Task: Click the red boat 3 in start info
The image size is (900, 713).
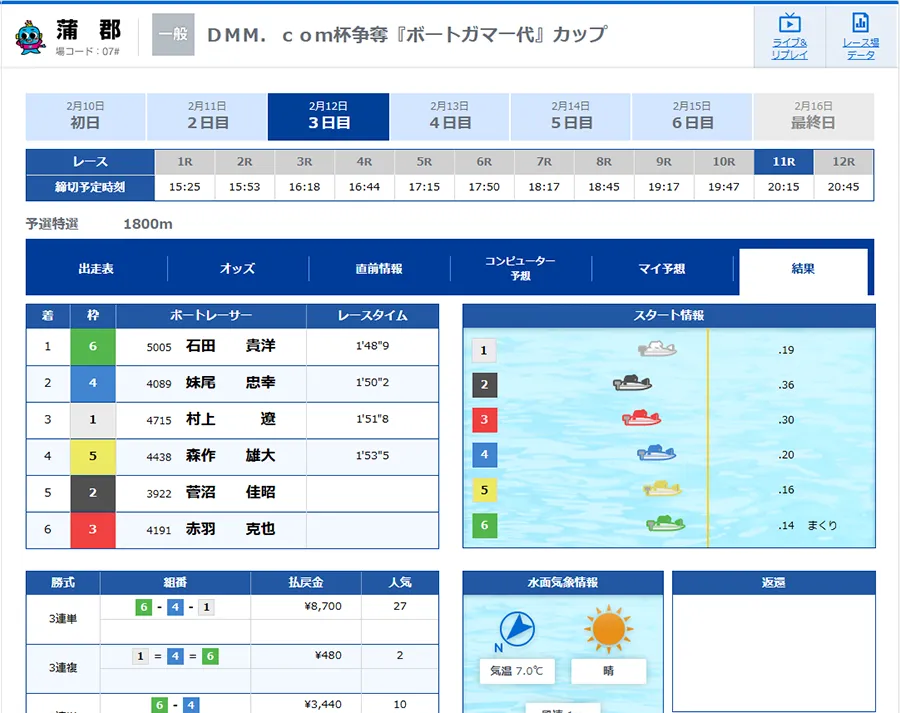Action: pos(641,418)
